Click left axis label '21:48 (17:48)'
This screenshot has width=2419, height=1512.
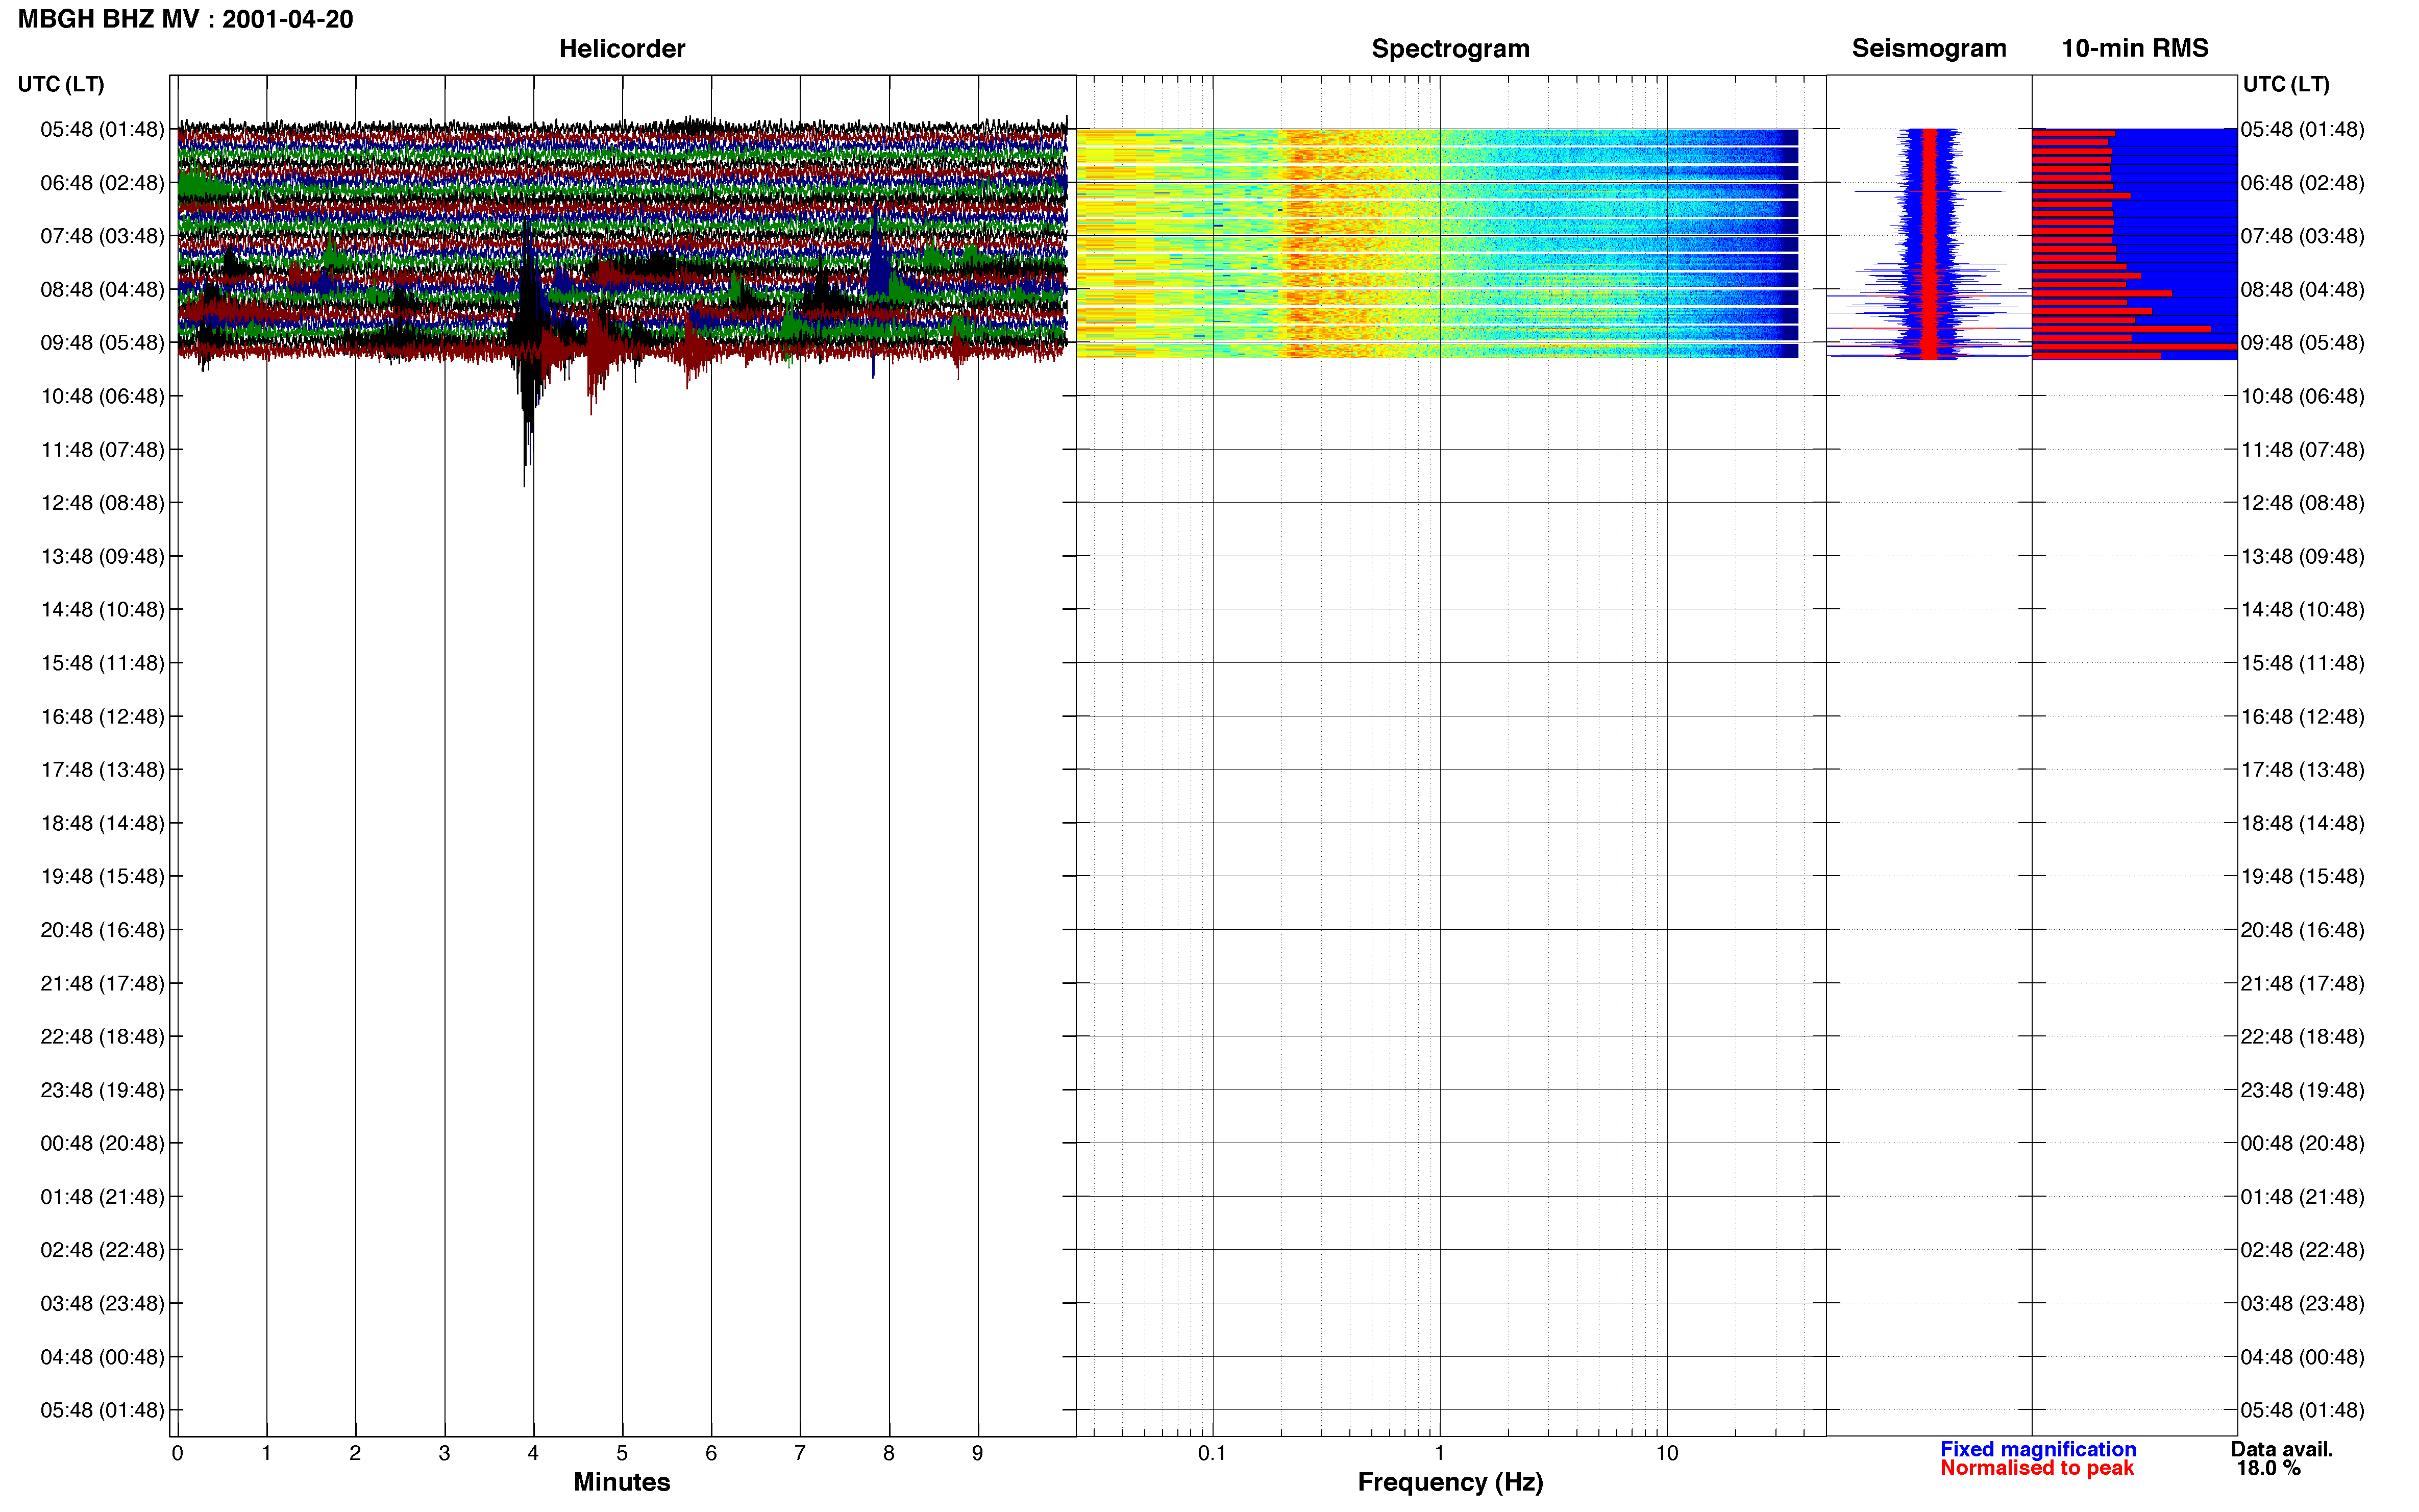pos(102,984)
